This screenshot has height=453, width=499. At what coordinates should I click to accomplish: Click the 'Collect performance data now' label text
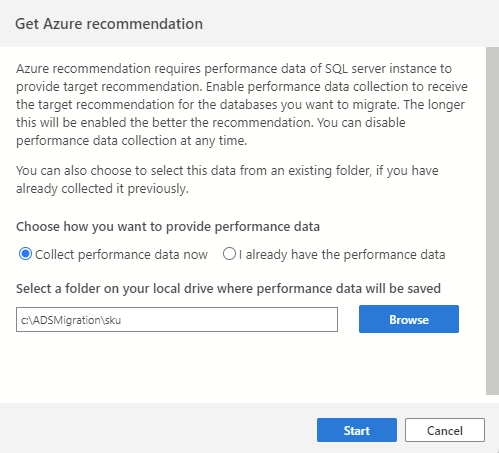point(121,255)
